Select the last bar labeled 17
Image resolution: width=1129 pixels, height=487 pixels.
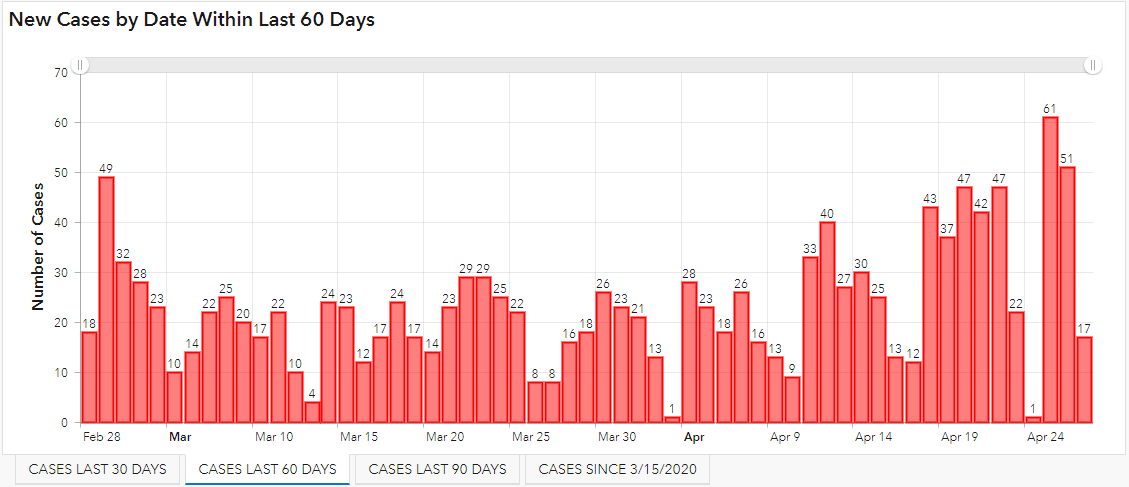[x=1084, y=380]
